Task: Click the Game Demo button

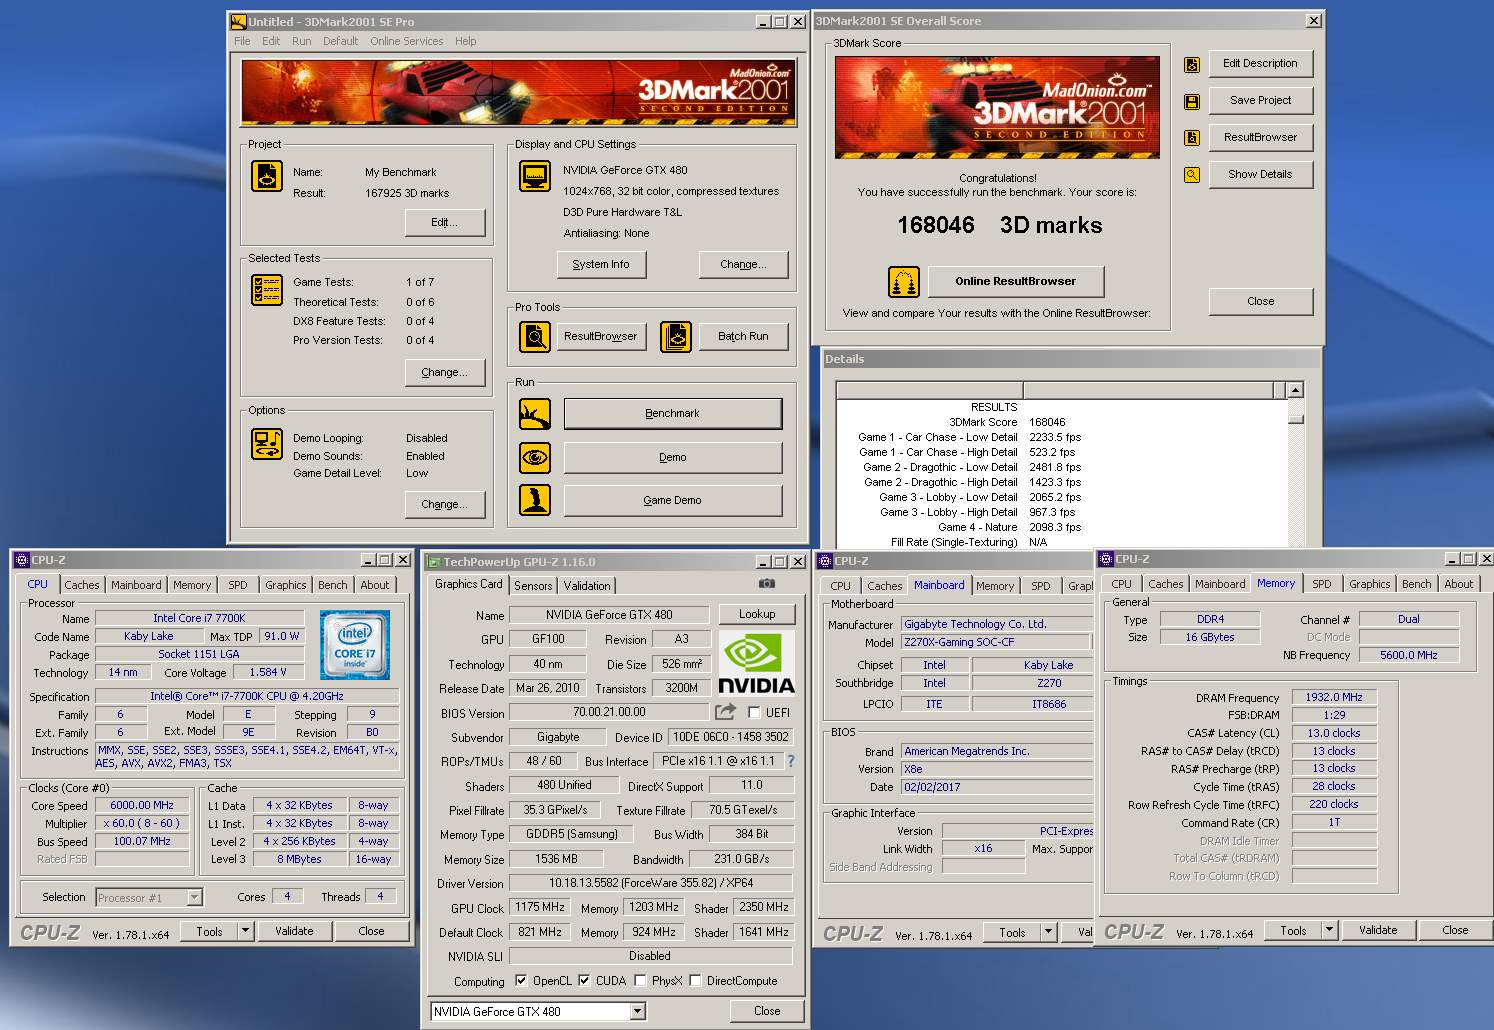Action: [673, 500]
